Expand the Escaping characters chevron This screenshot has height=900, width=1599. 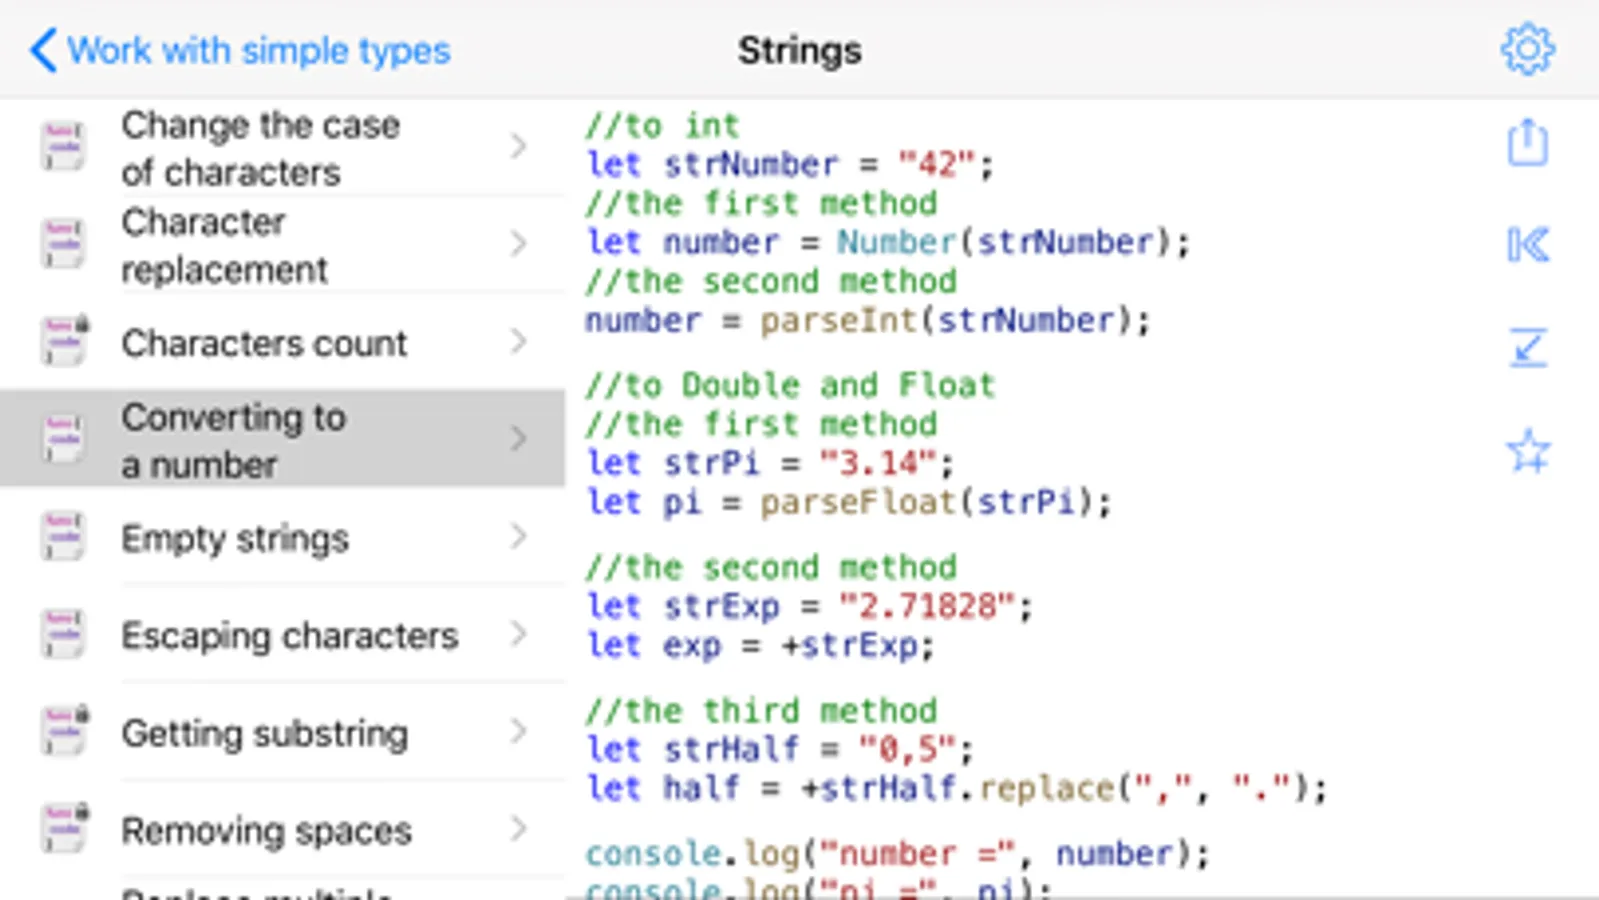point(518,634)
